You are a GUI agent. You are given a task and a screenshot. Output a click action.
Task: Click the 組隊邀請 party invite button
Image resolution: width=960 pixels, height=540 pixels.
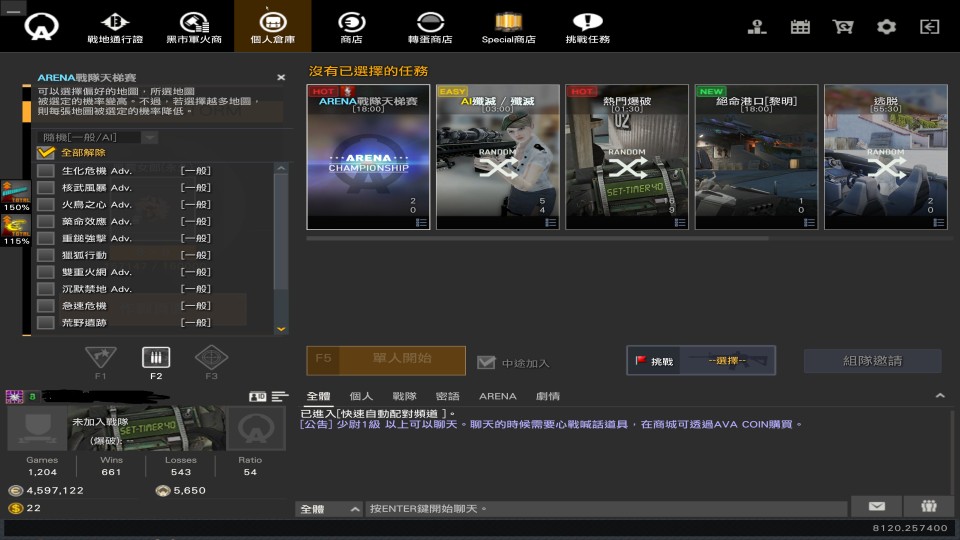[x=872, y=361]
